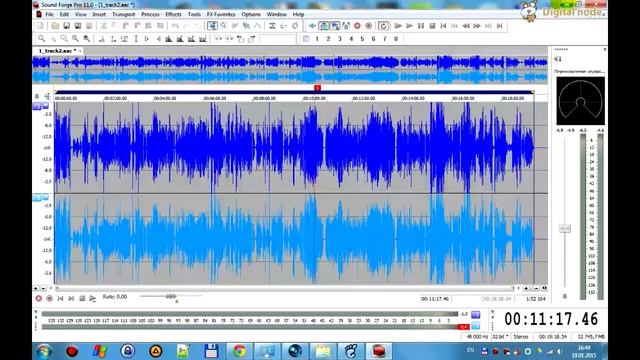Select region view number 3
Screen dimensions: 640x360
[x=340, y=39]
